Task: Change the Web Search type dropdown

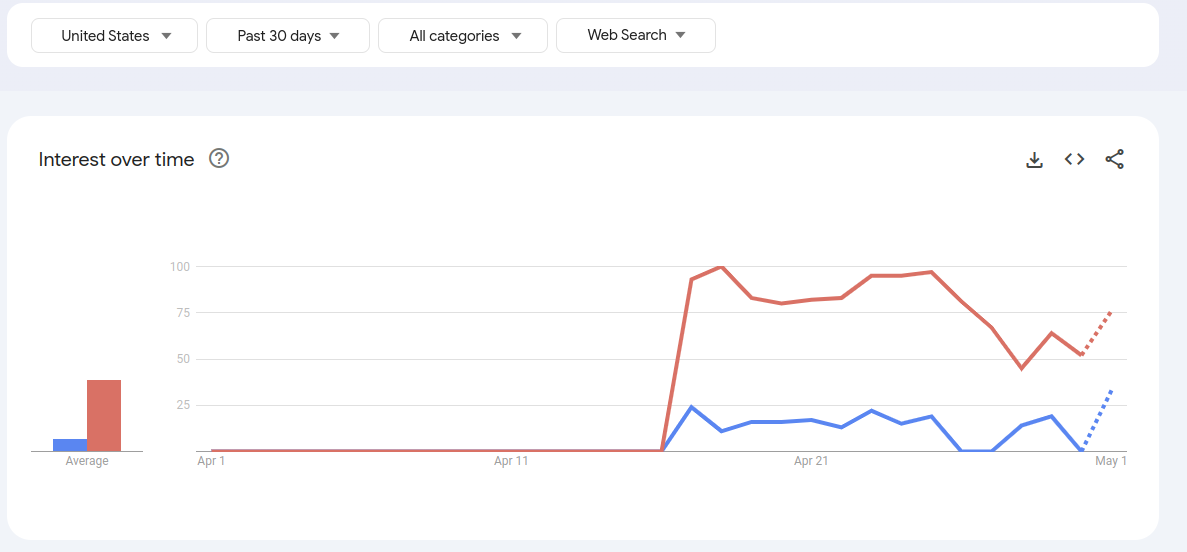Action: tap(636, 35)
